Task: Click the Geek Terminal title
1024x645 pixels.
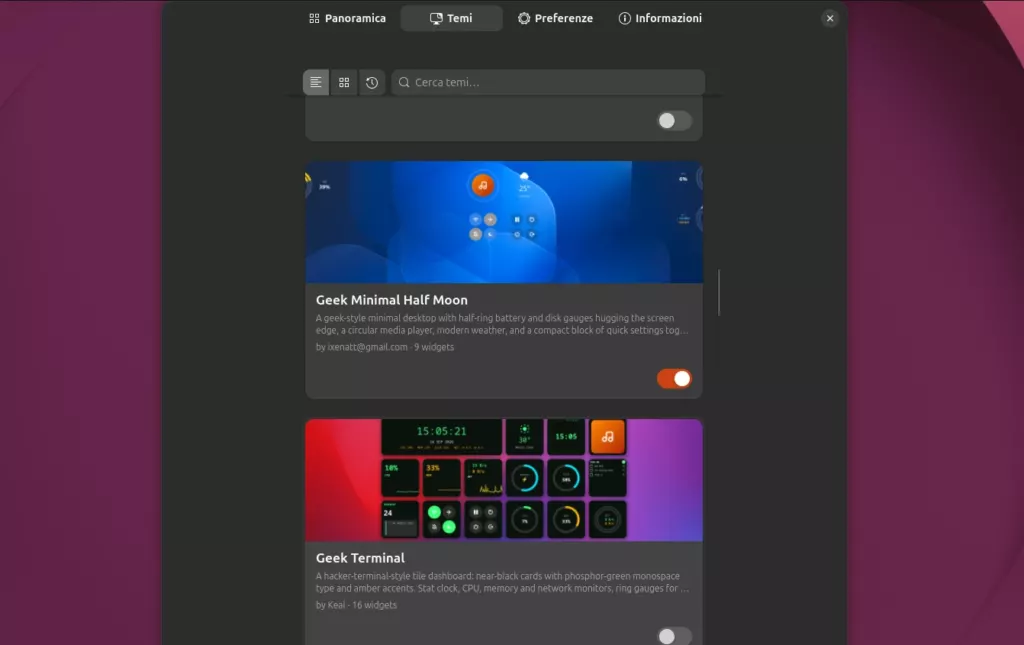Action: tap(360, 558)
